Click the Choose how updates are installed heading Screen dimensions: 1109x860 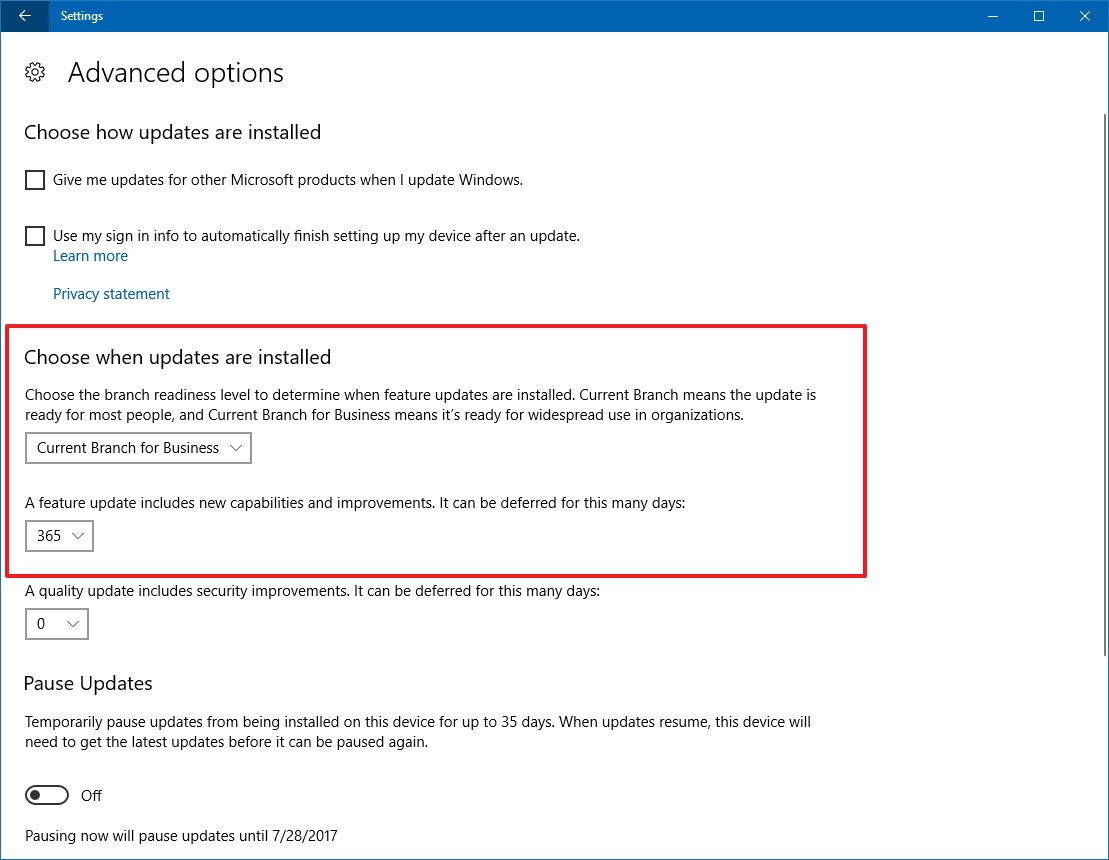pyautogui.click(x=172, y=132)
